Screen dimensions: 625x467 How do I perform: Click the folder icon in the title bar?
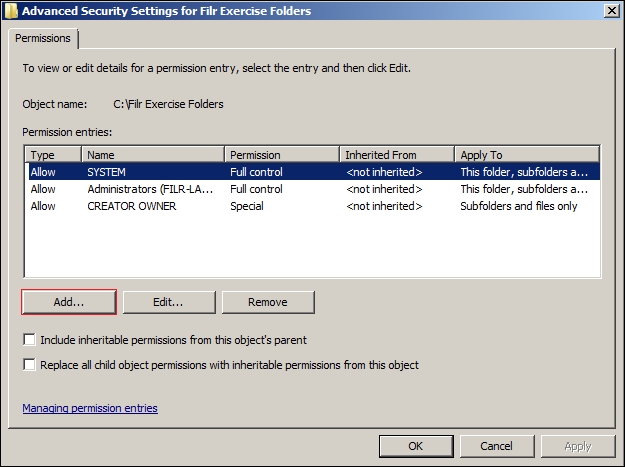pyautogui.click(x=11, y=11)
